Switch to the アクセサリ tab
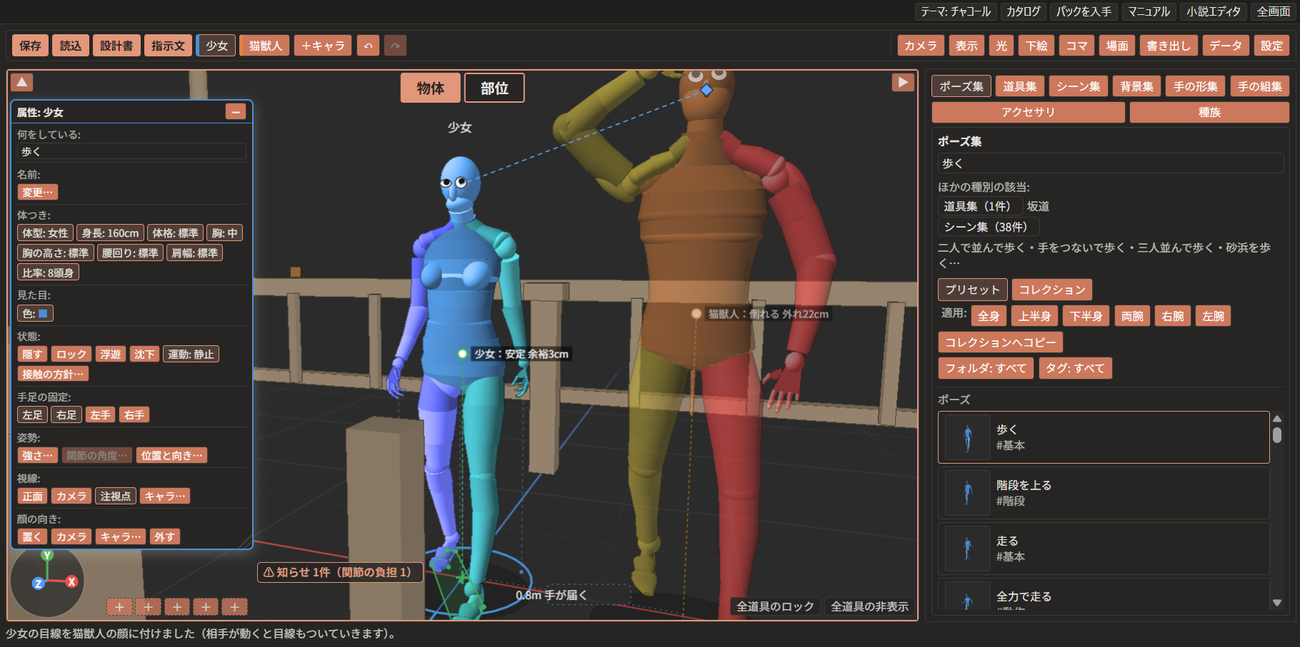1300x647 pixels. click(x=1028, y=112)
